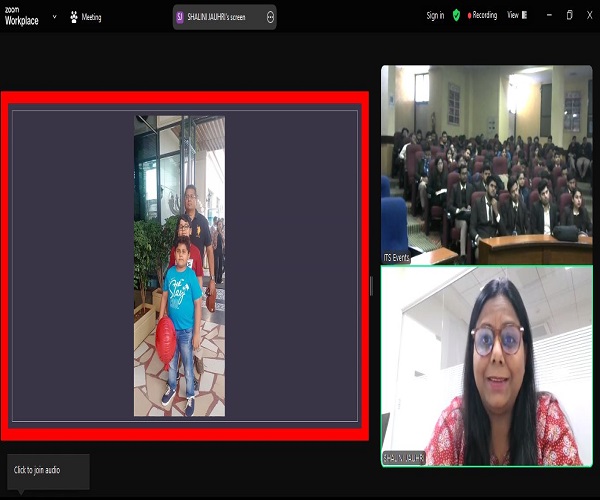Click the Recording status label
The image size is (600, 500).
485,16
